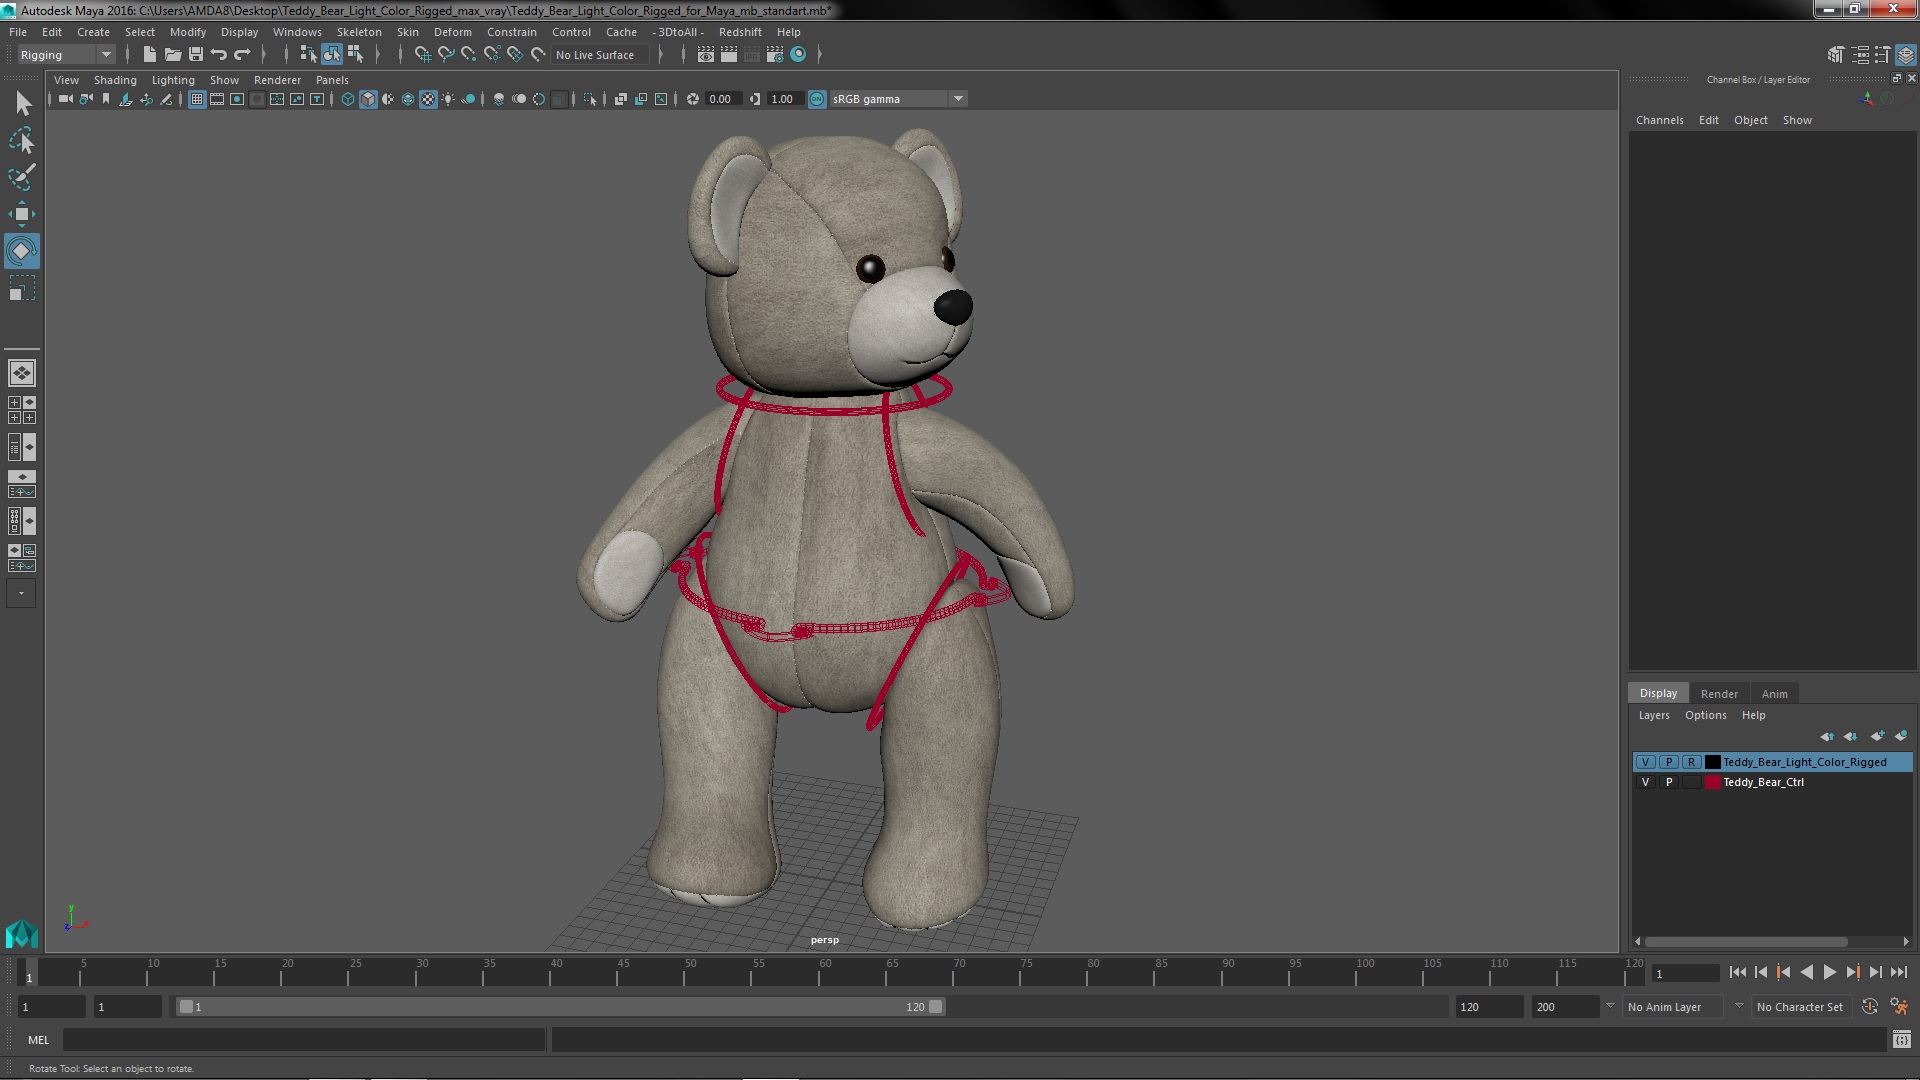Viewport: 1920px width, 1080px height.
Task: Activate the Lasso Select tool
Action: click(22, 140)
